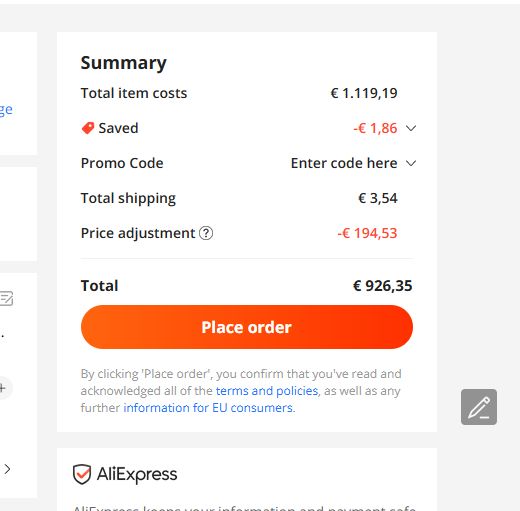Click the saved amount -€ 1,86
This screenshot has height=511, width=520.
coord(375,128)
